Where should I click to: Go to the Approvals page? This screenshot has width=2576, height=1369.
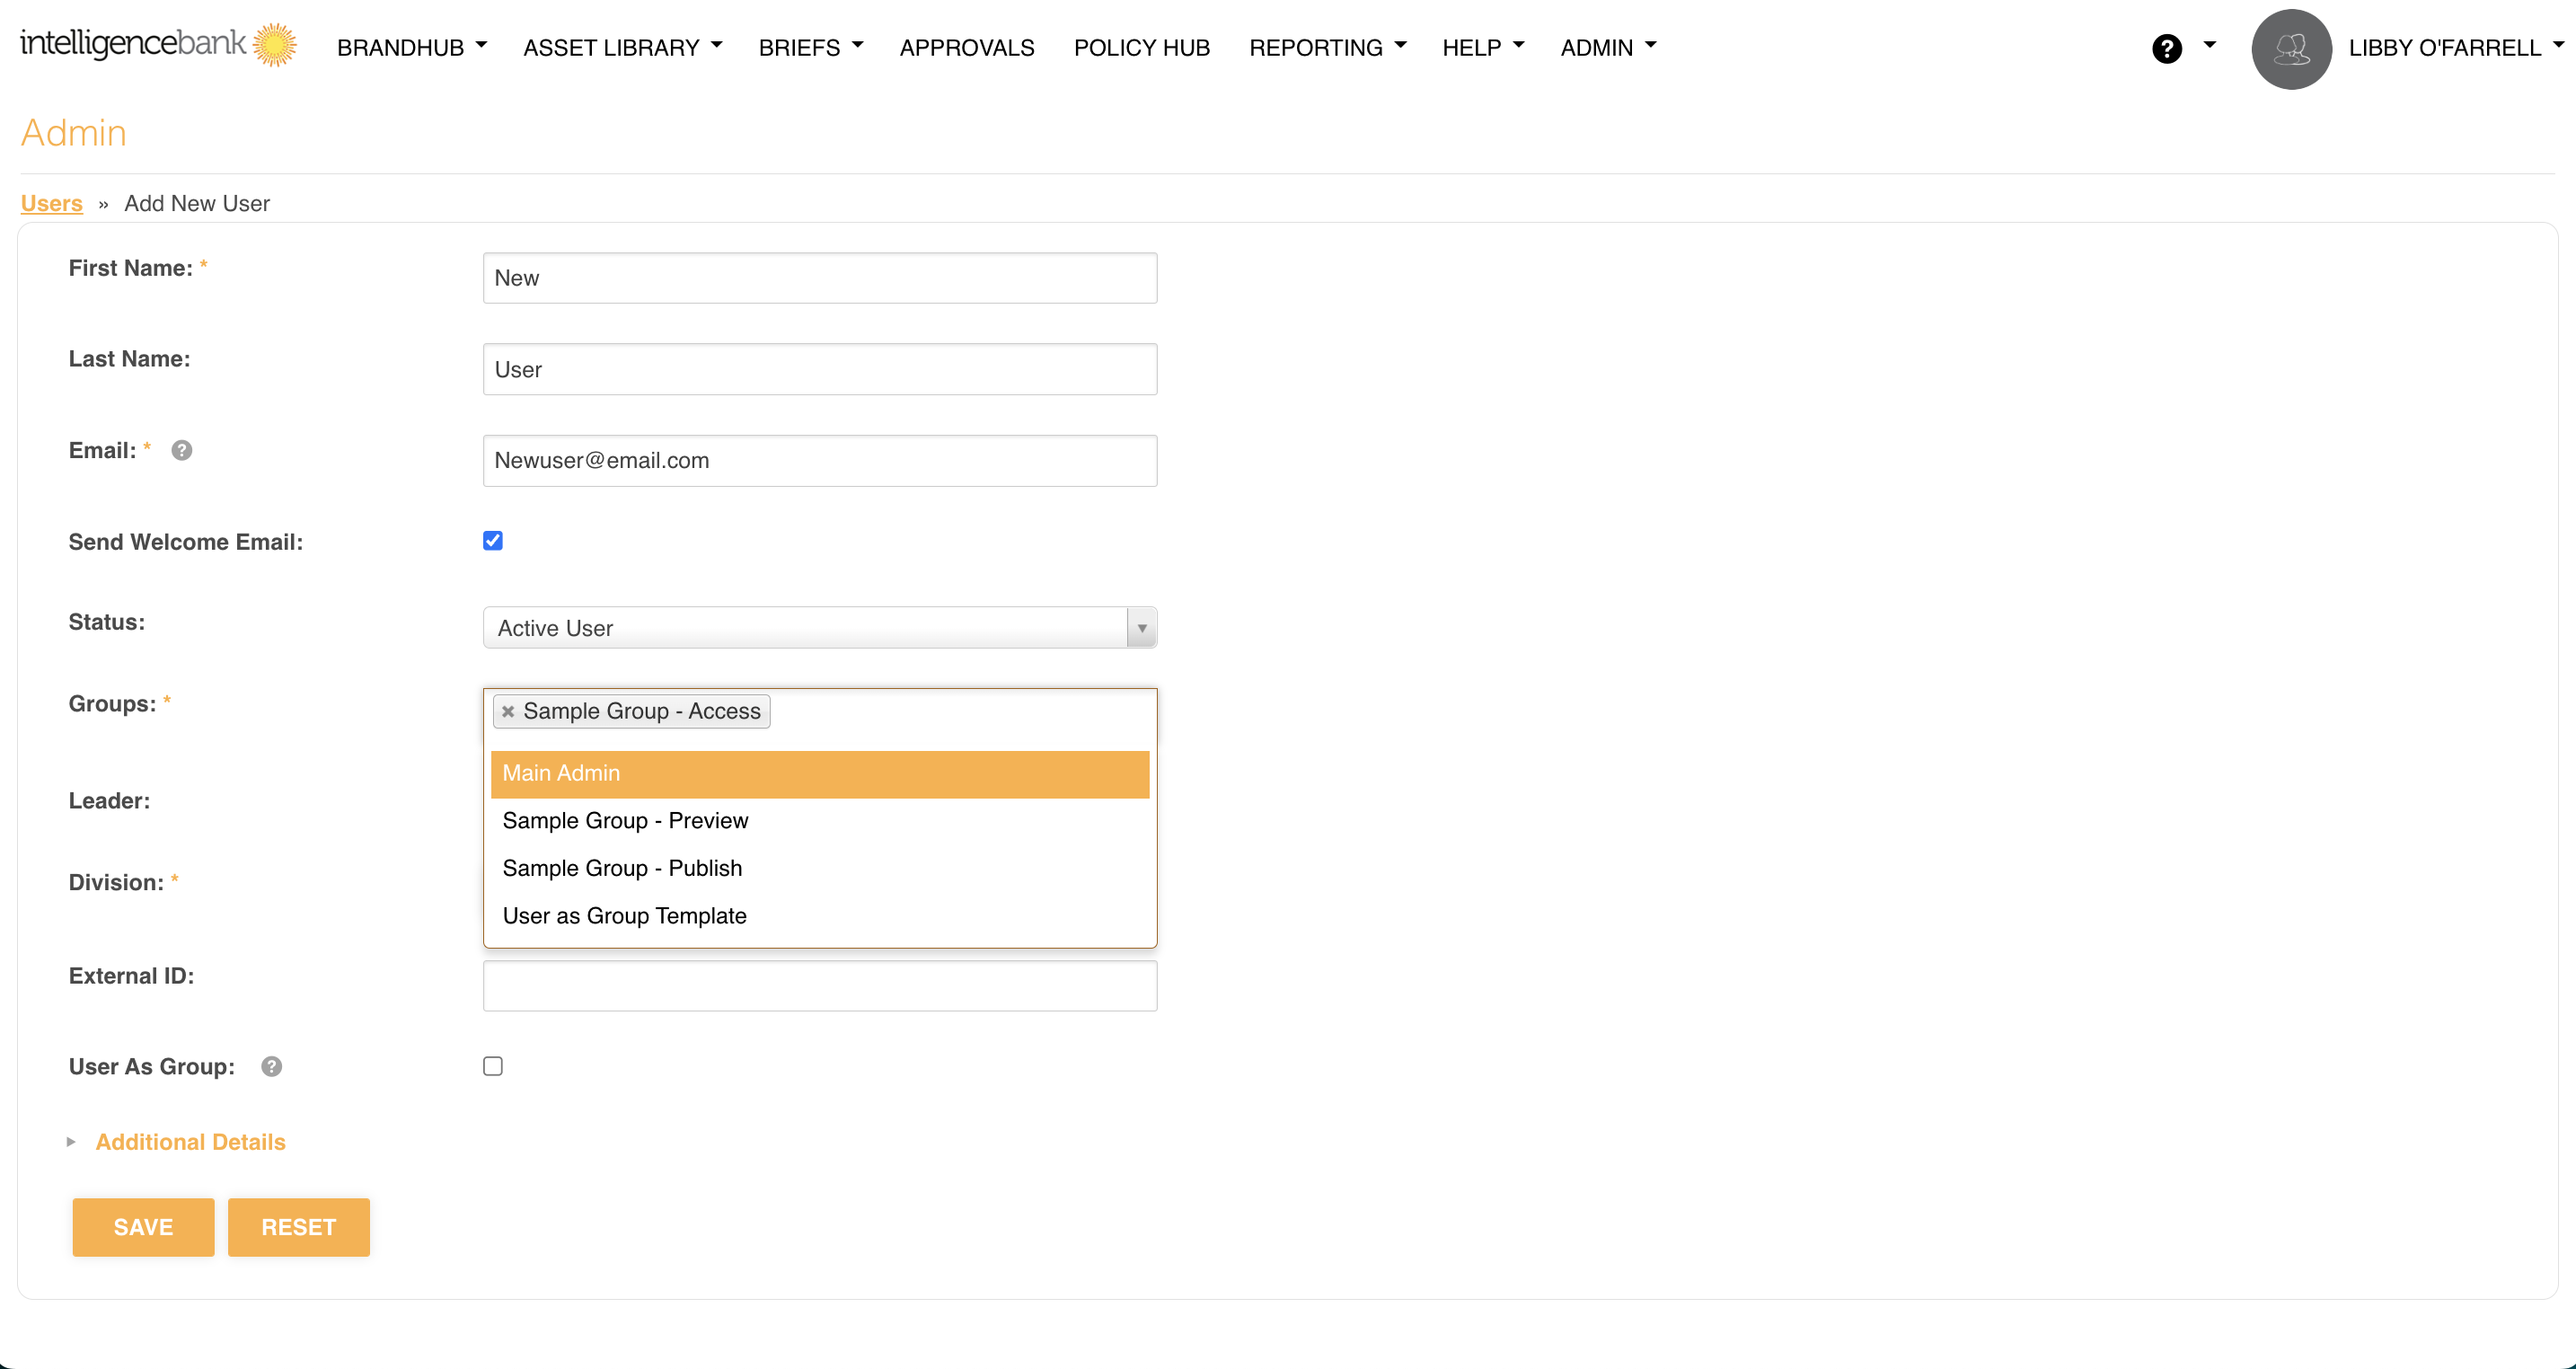(966, 47)
